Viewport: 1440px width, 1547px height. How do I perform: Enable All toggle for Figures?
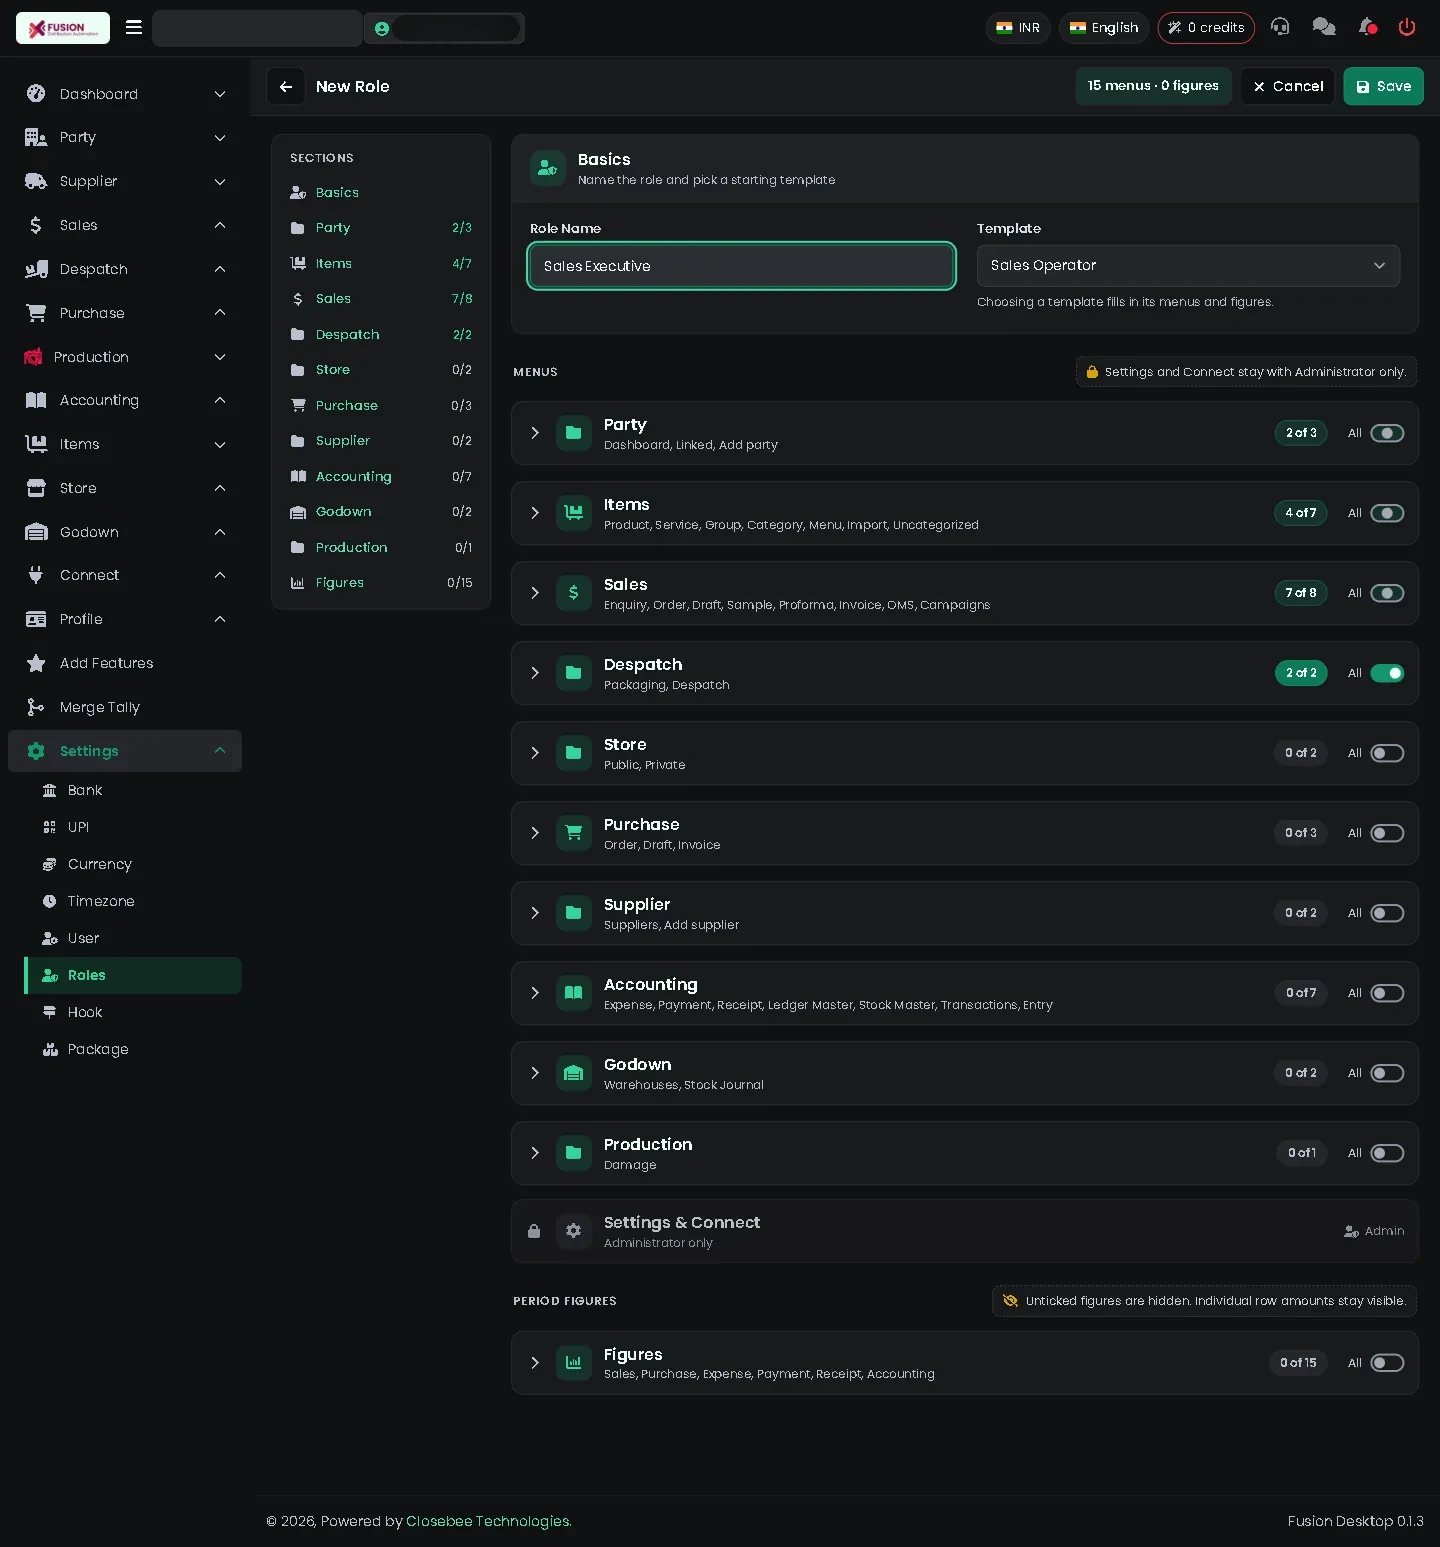click(x=1387, y=1363)
